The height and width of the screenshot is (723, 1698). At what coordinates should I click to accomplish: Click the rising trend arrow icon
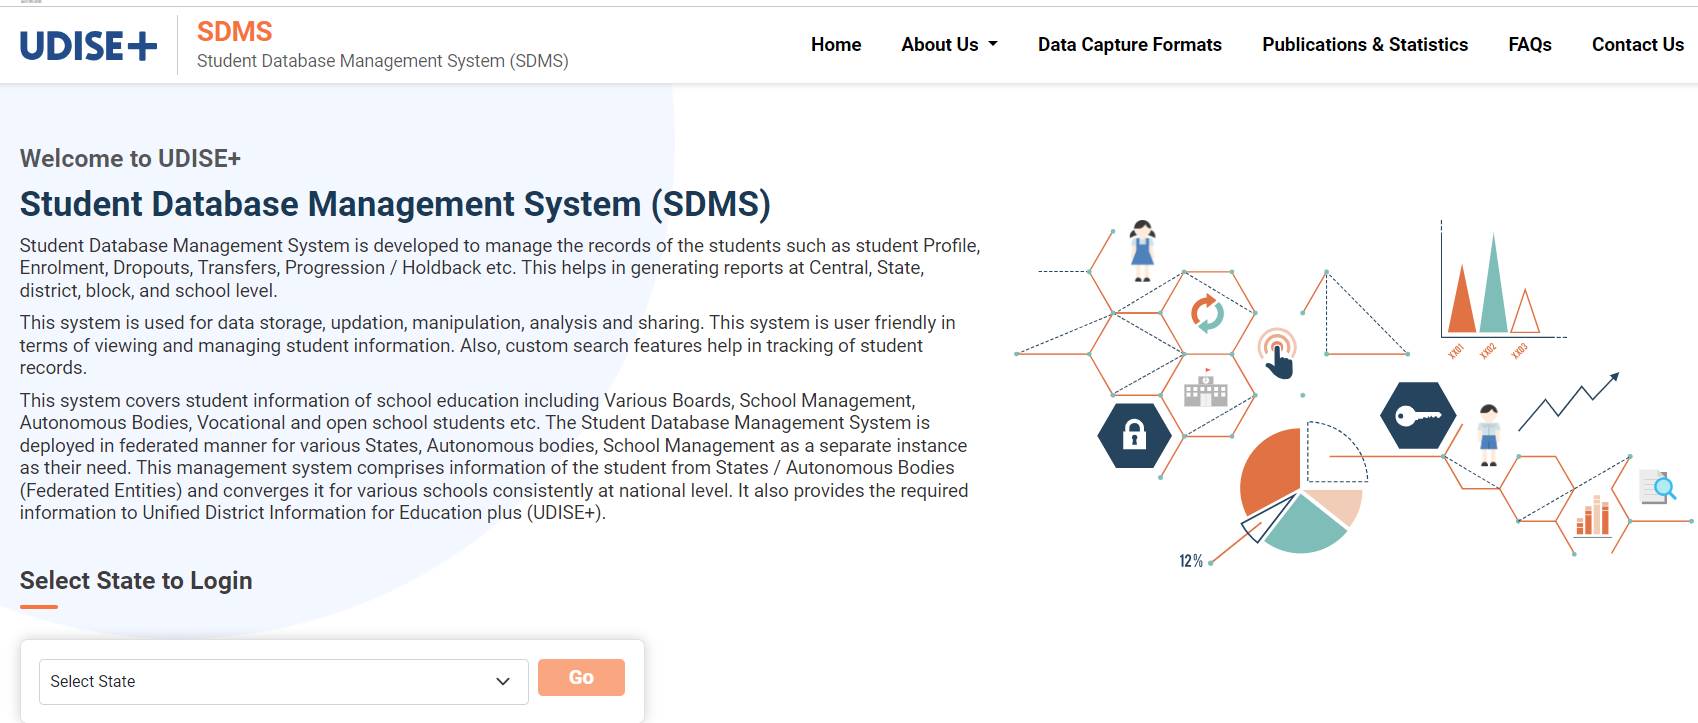click(x=1568, y=401)
